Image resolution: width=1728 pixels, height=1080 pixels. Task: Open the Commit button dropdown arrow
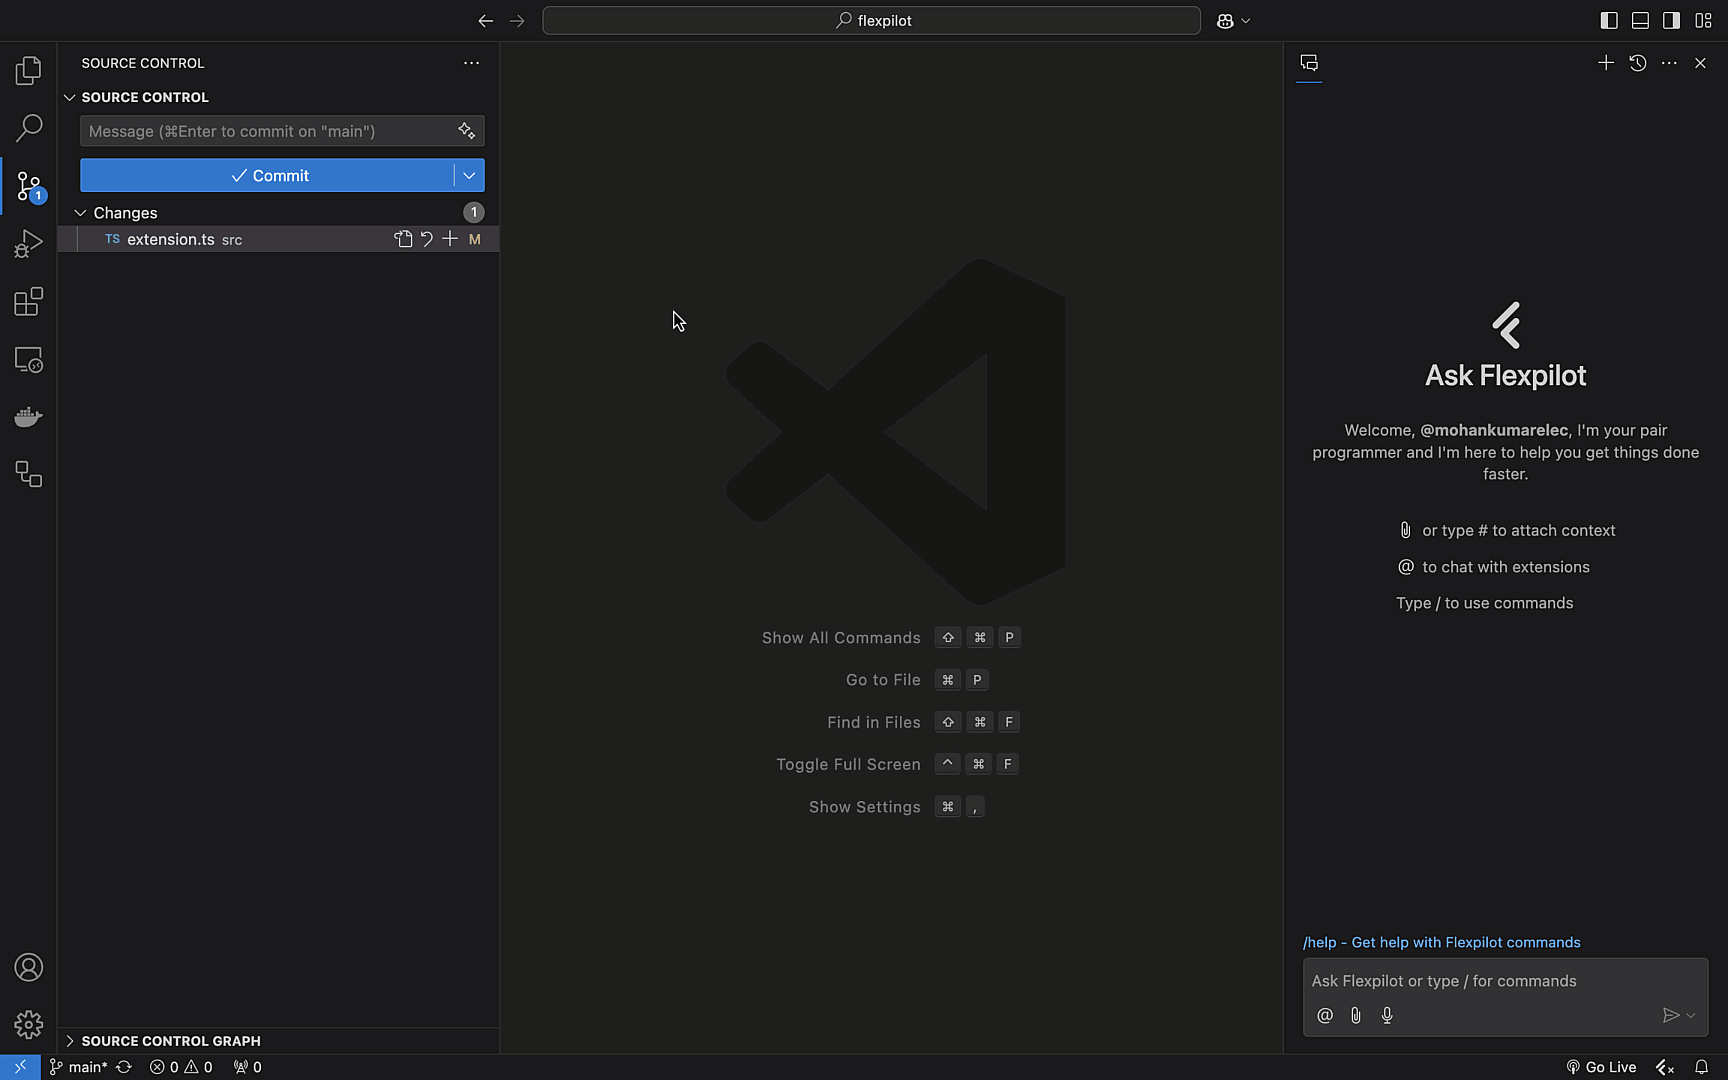[x=469, y=175]
